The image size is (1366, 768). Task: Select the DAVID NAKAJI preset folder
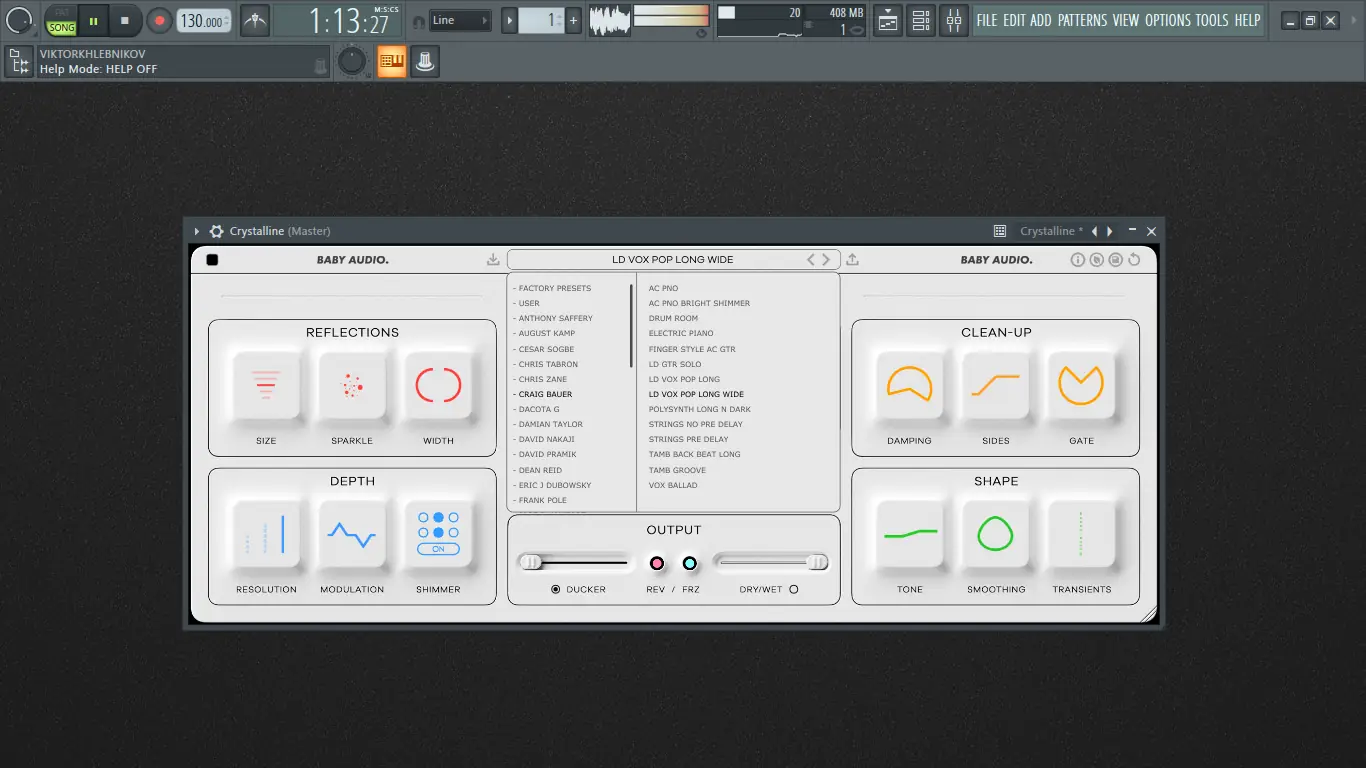click(x=546, y=439)
